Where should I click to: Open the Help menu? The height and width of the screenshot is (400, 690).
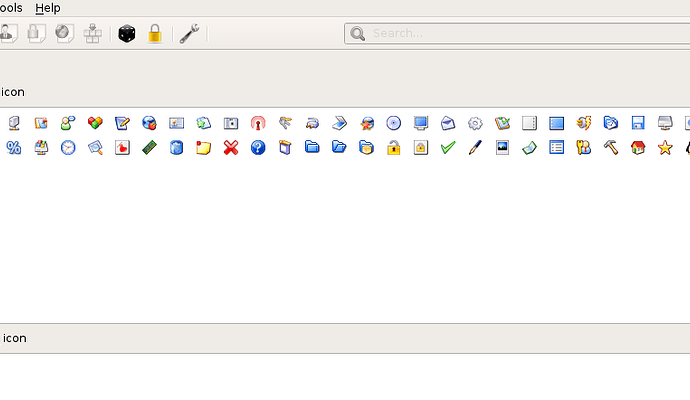click(x=48, y=8)
